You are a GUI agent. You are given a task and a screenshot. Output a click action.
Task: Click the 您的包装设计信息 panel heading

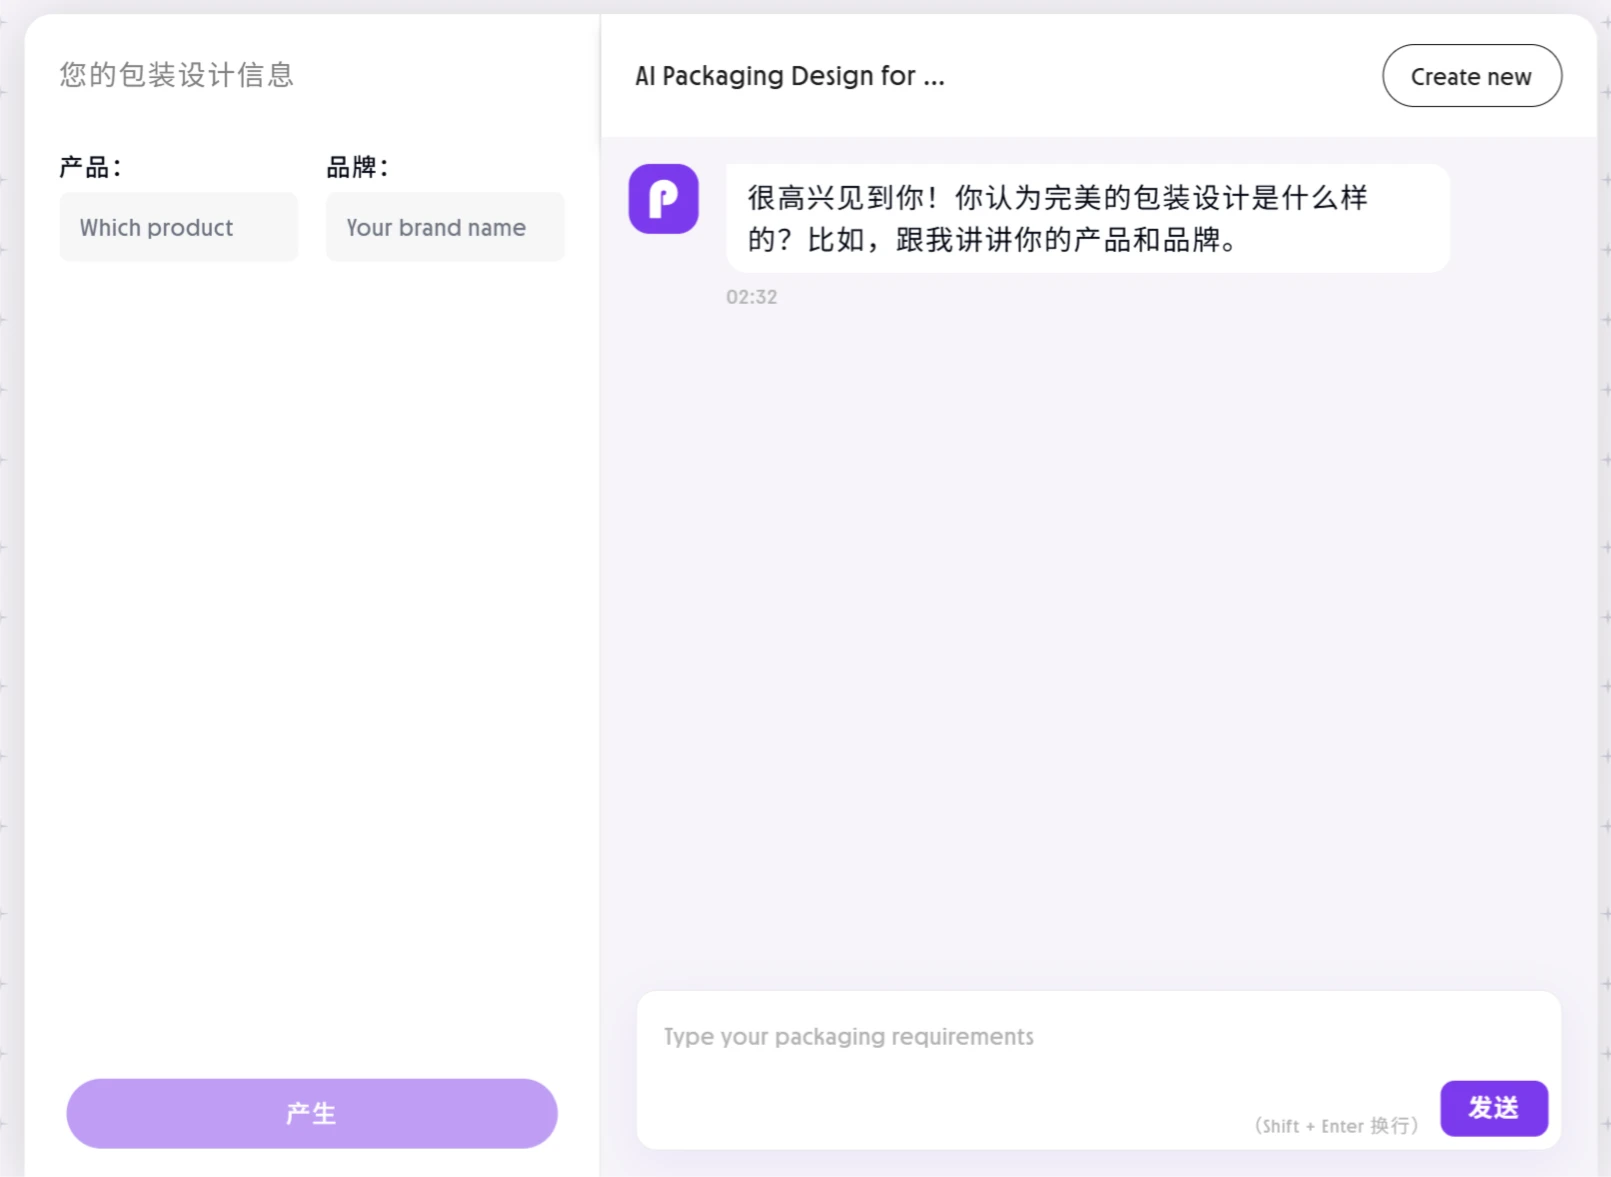pos(176,74)
